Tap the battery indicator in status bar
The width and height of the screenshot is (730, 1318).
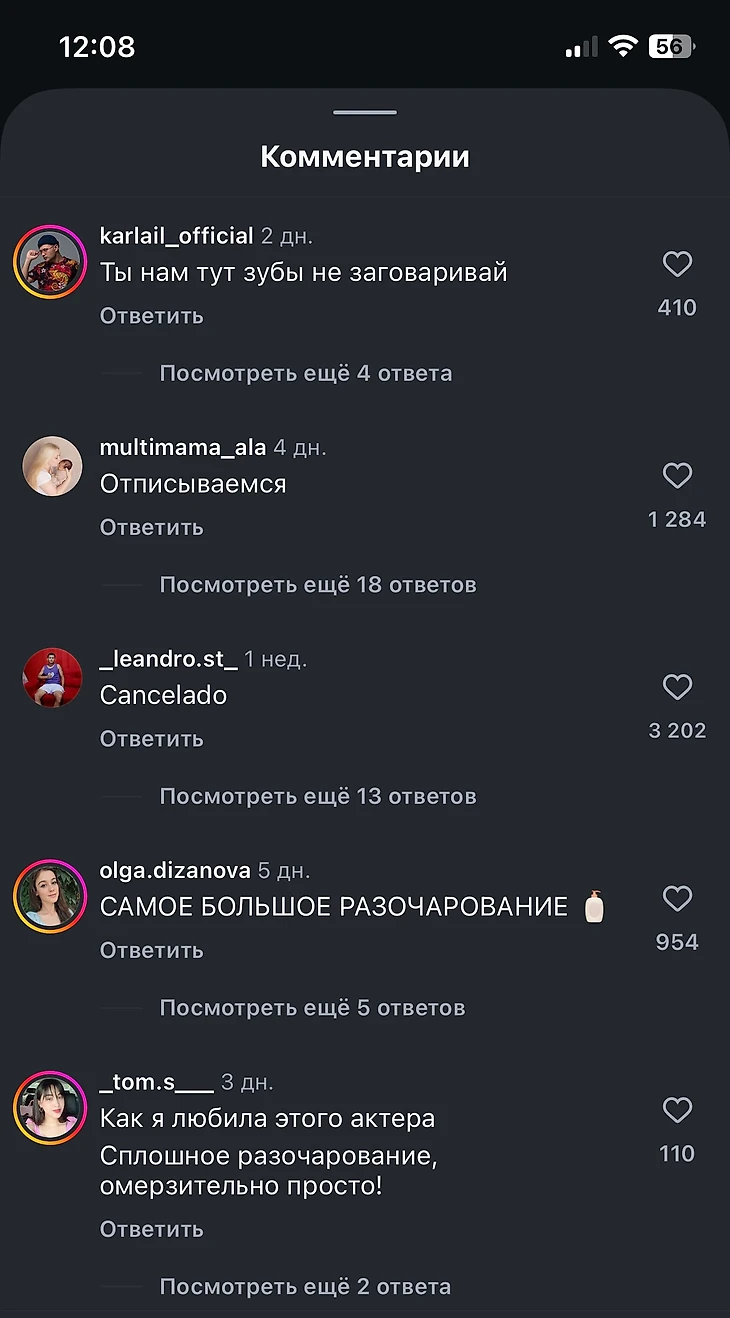click(x=672, y=46)
